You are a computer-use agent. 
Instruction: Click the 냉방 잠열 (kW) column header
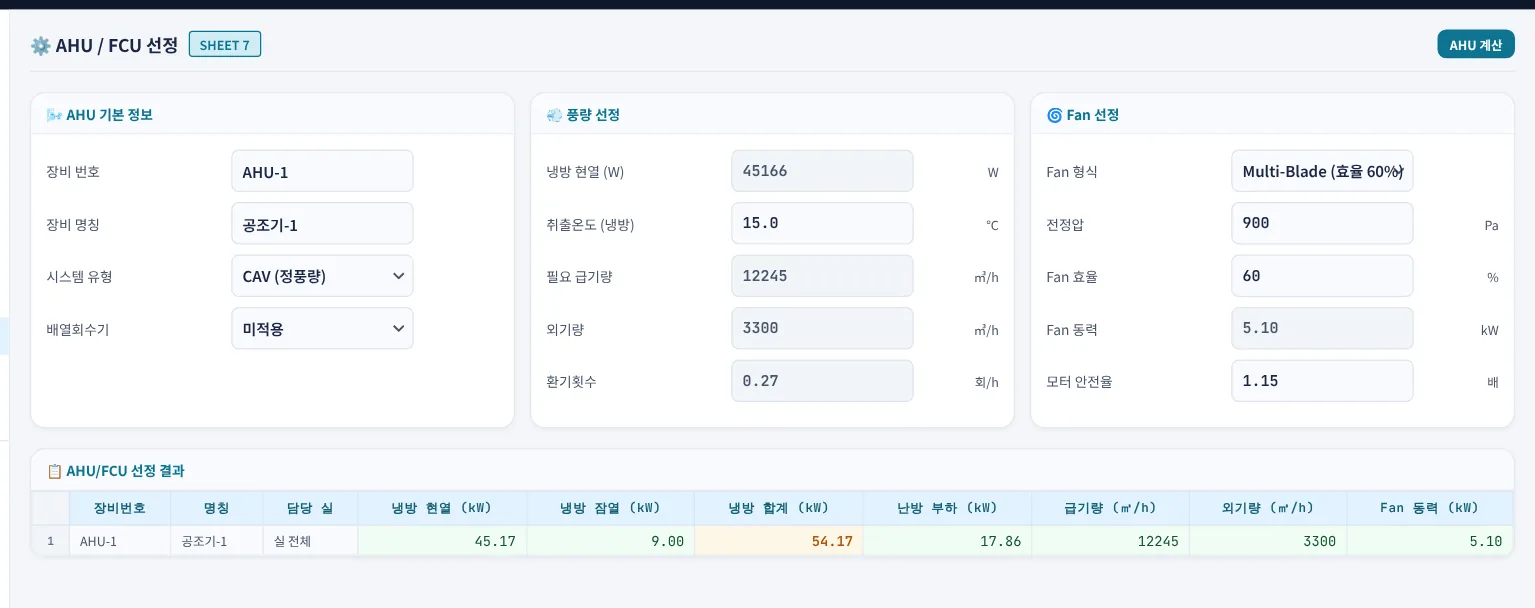610,508
